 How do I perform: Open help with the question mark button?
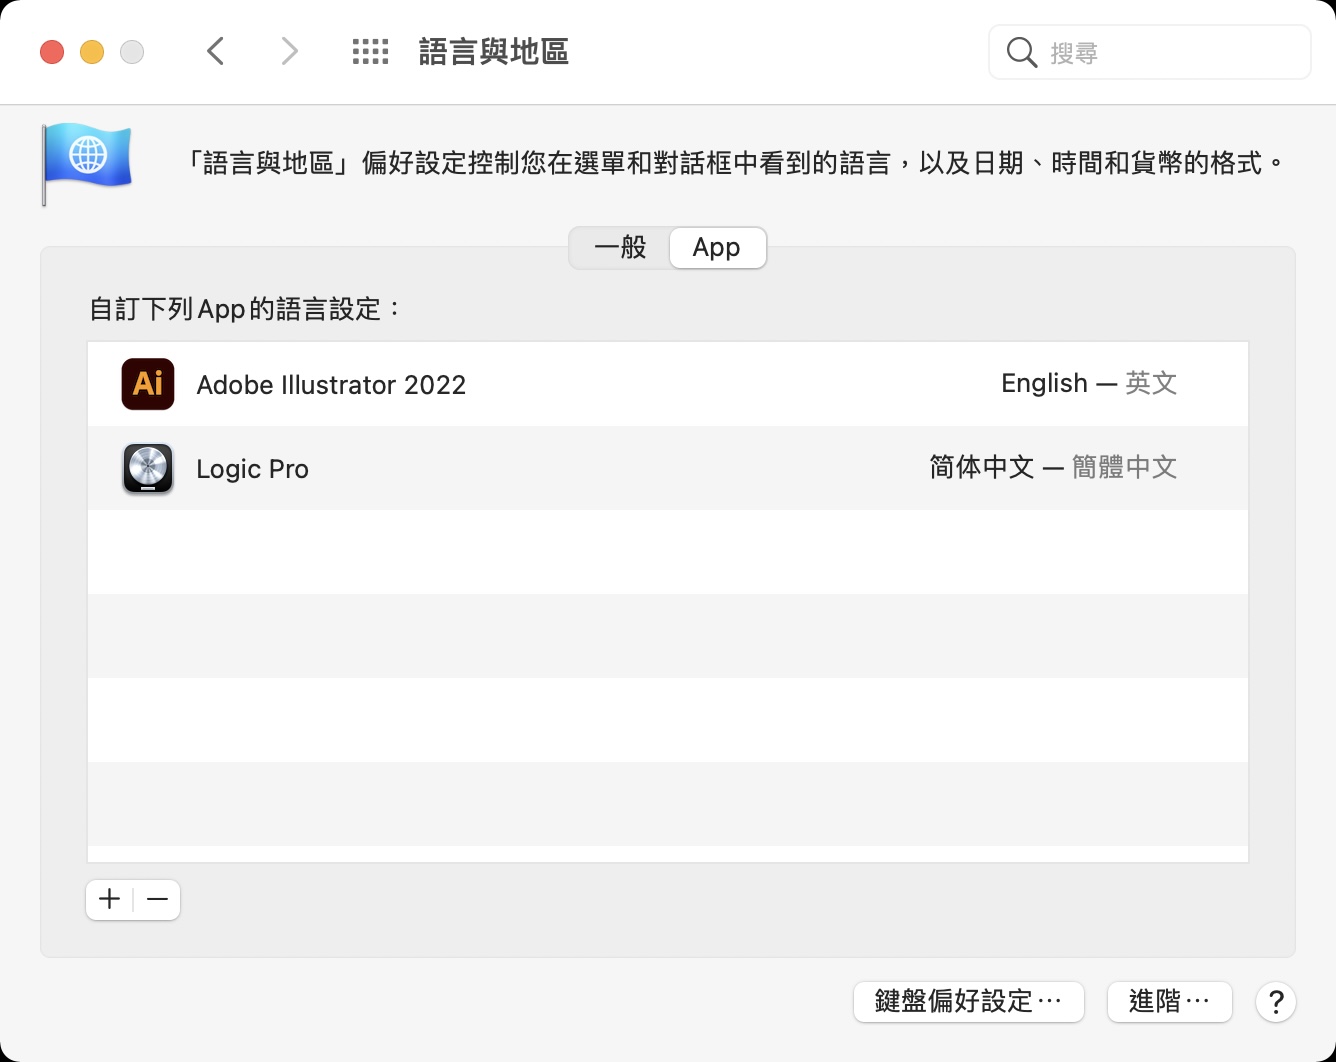click(x=1276, y=1001)
